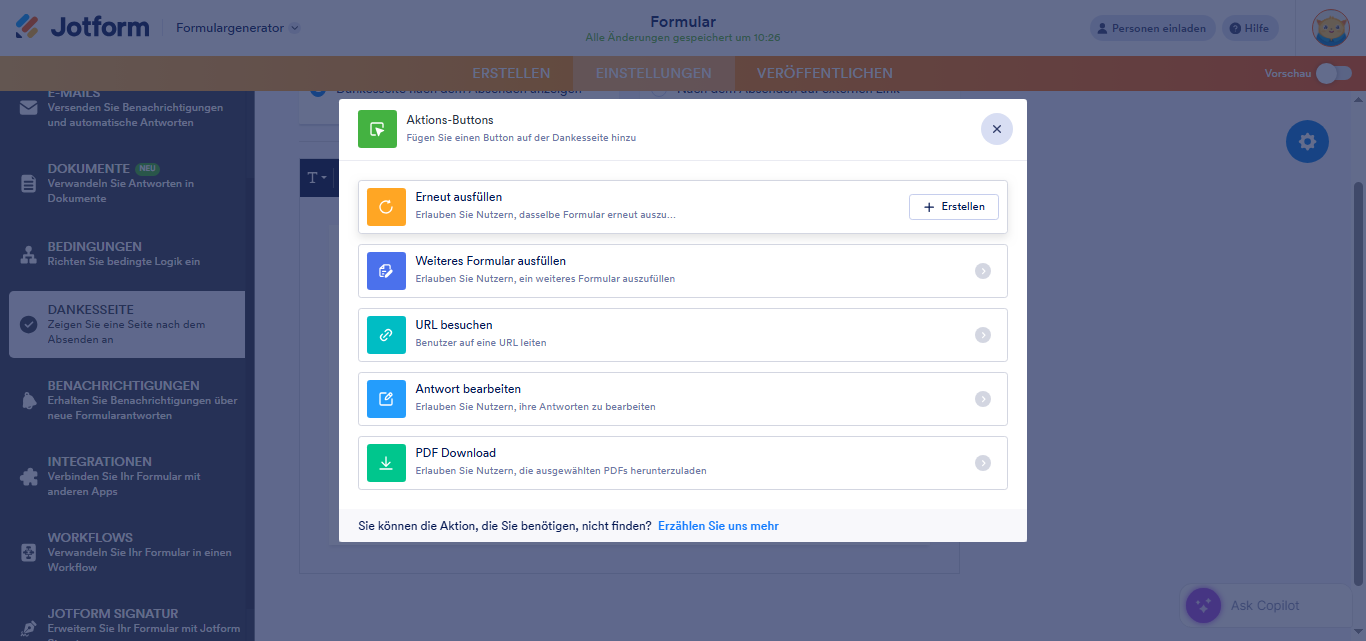Click the Formular title at top
This screenshot has height=641, width=1366.
click(x=683, y=22)
